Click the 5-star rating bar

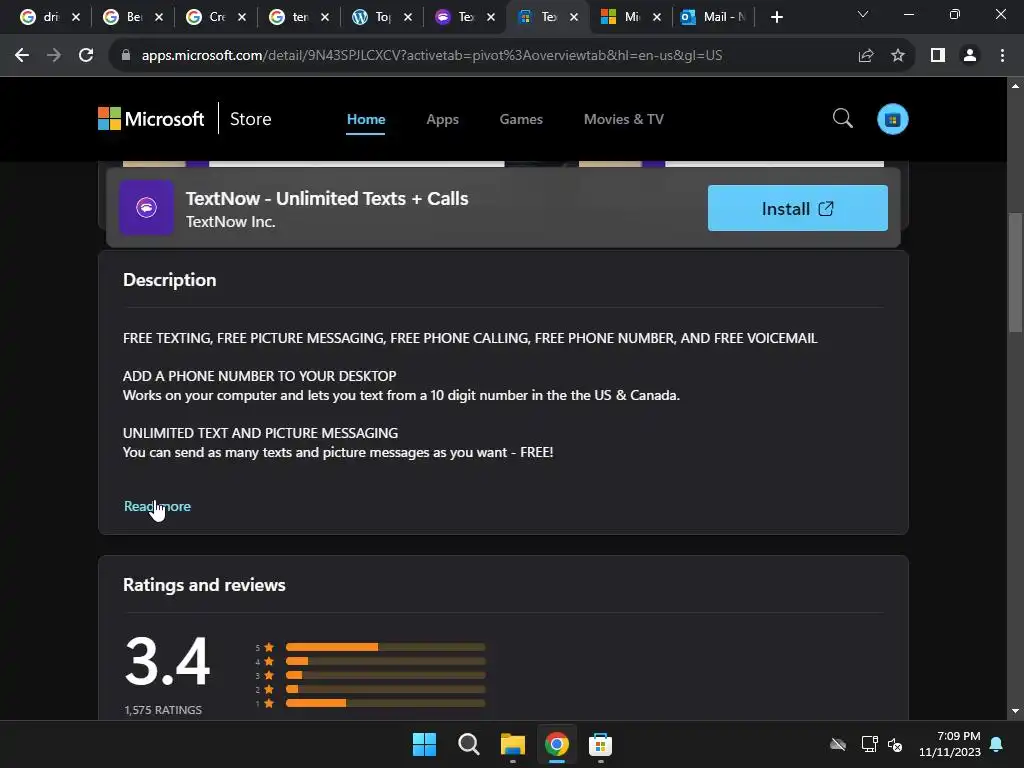pyautogui.click(x=385, y=647)
